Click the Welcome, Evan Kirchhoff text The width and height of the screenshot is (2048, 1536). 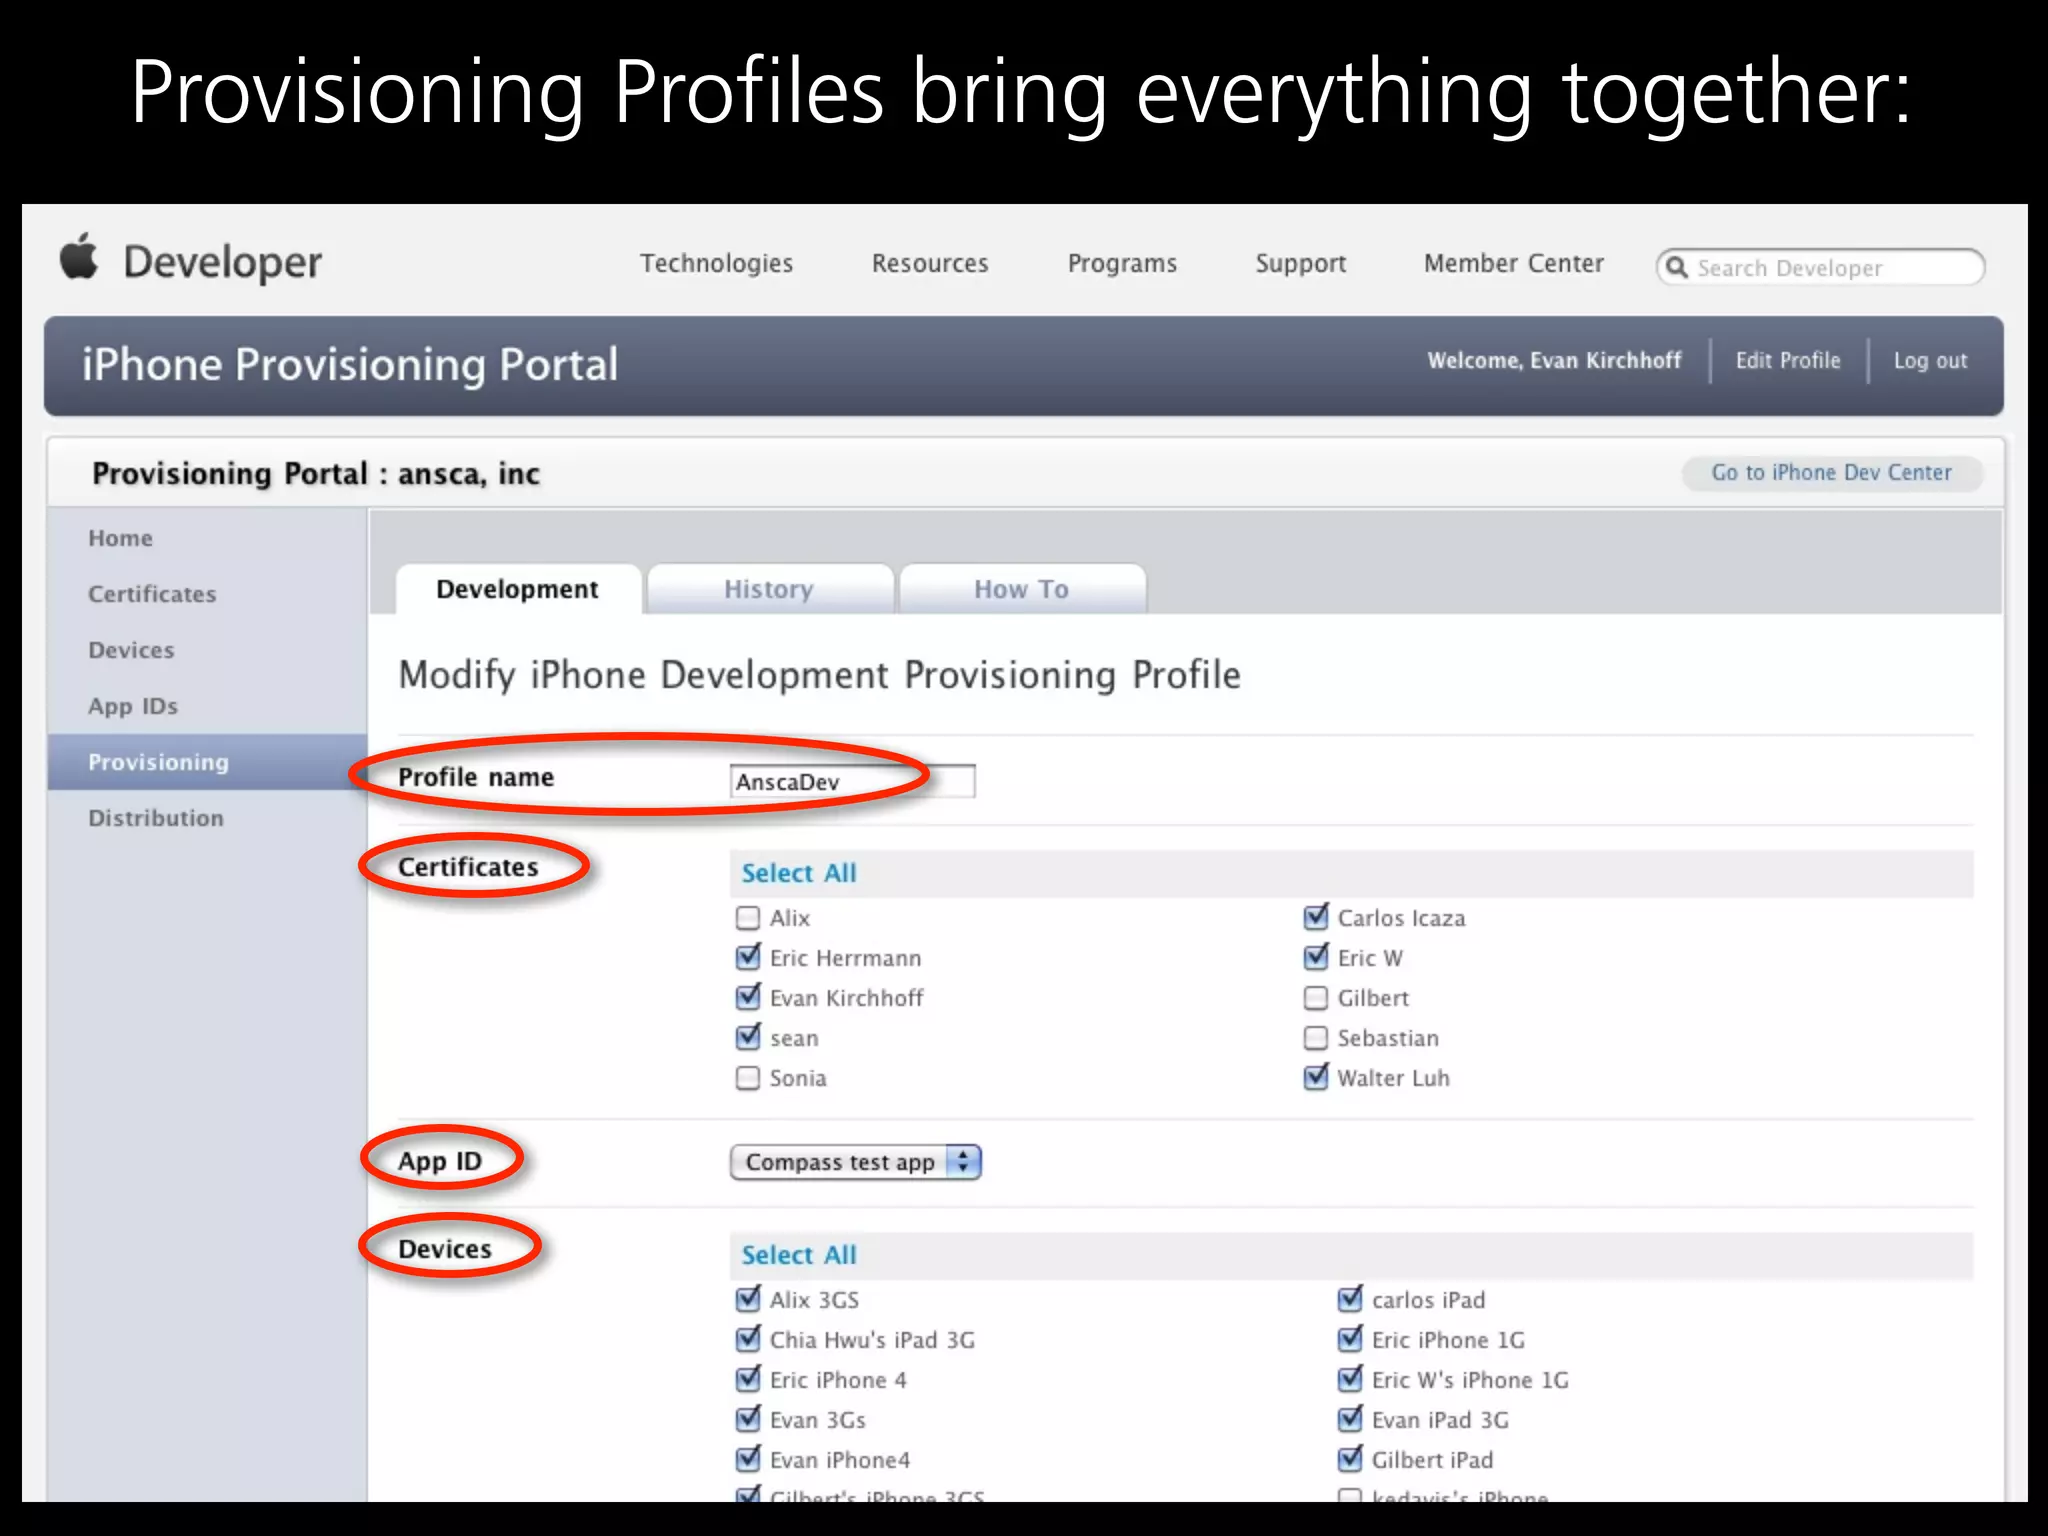click(x=1554, y=360)
